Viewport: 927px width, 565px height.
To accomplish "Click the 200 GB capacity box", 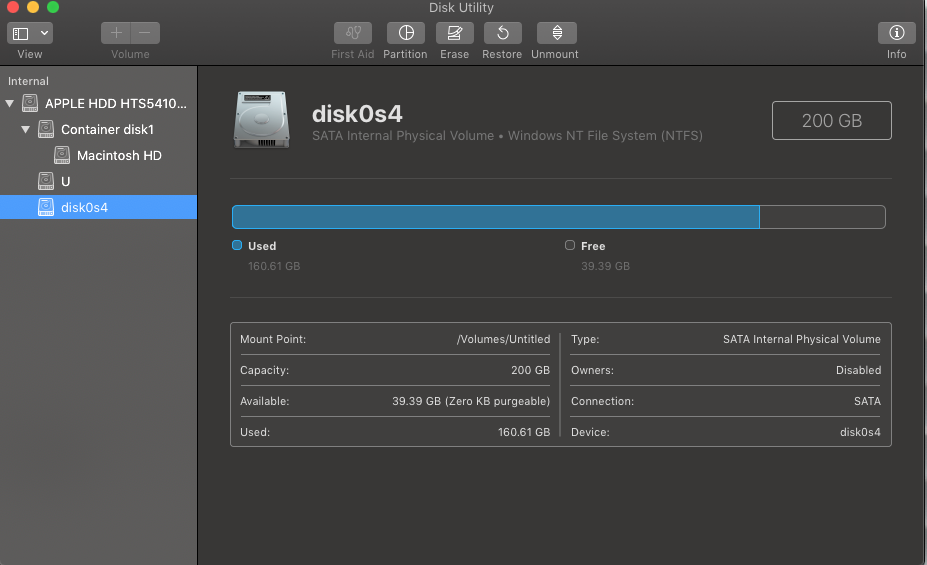I will point(832,121).
